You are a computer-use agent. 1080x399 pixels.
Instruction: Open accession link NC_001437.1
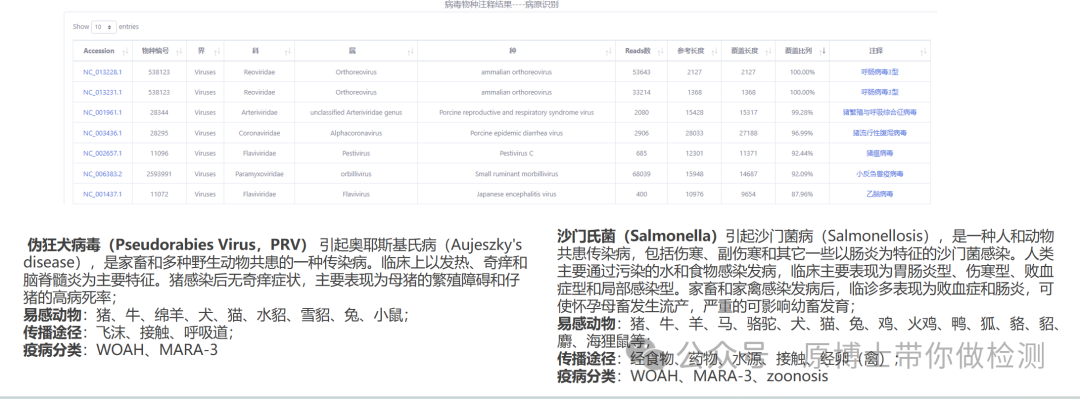103,194
